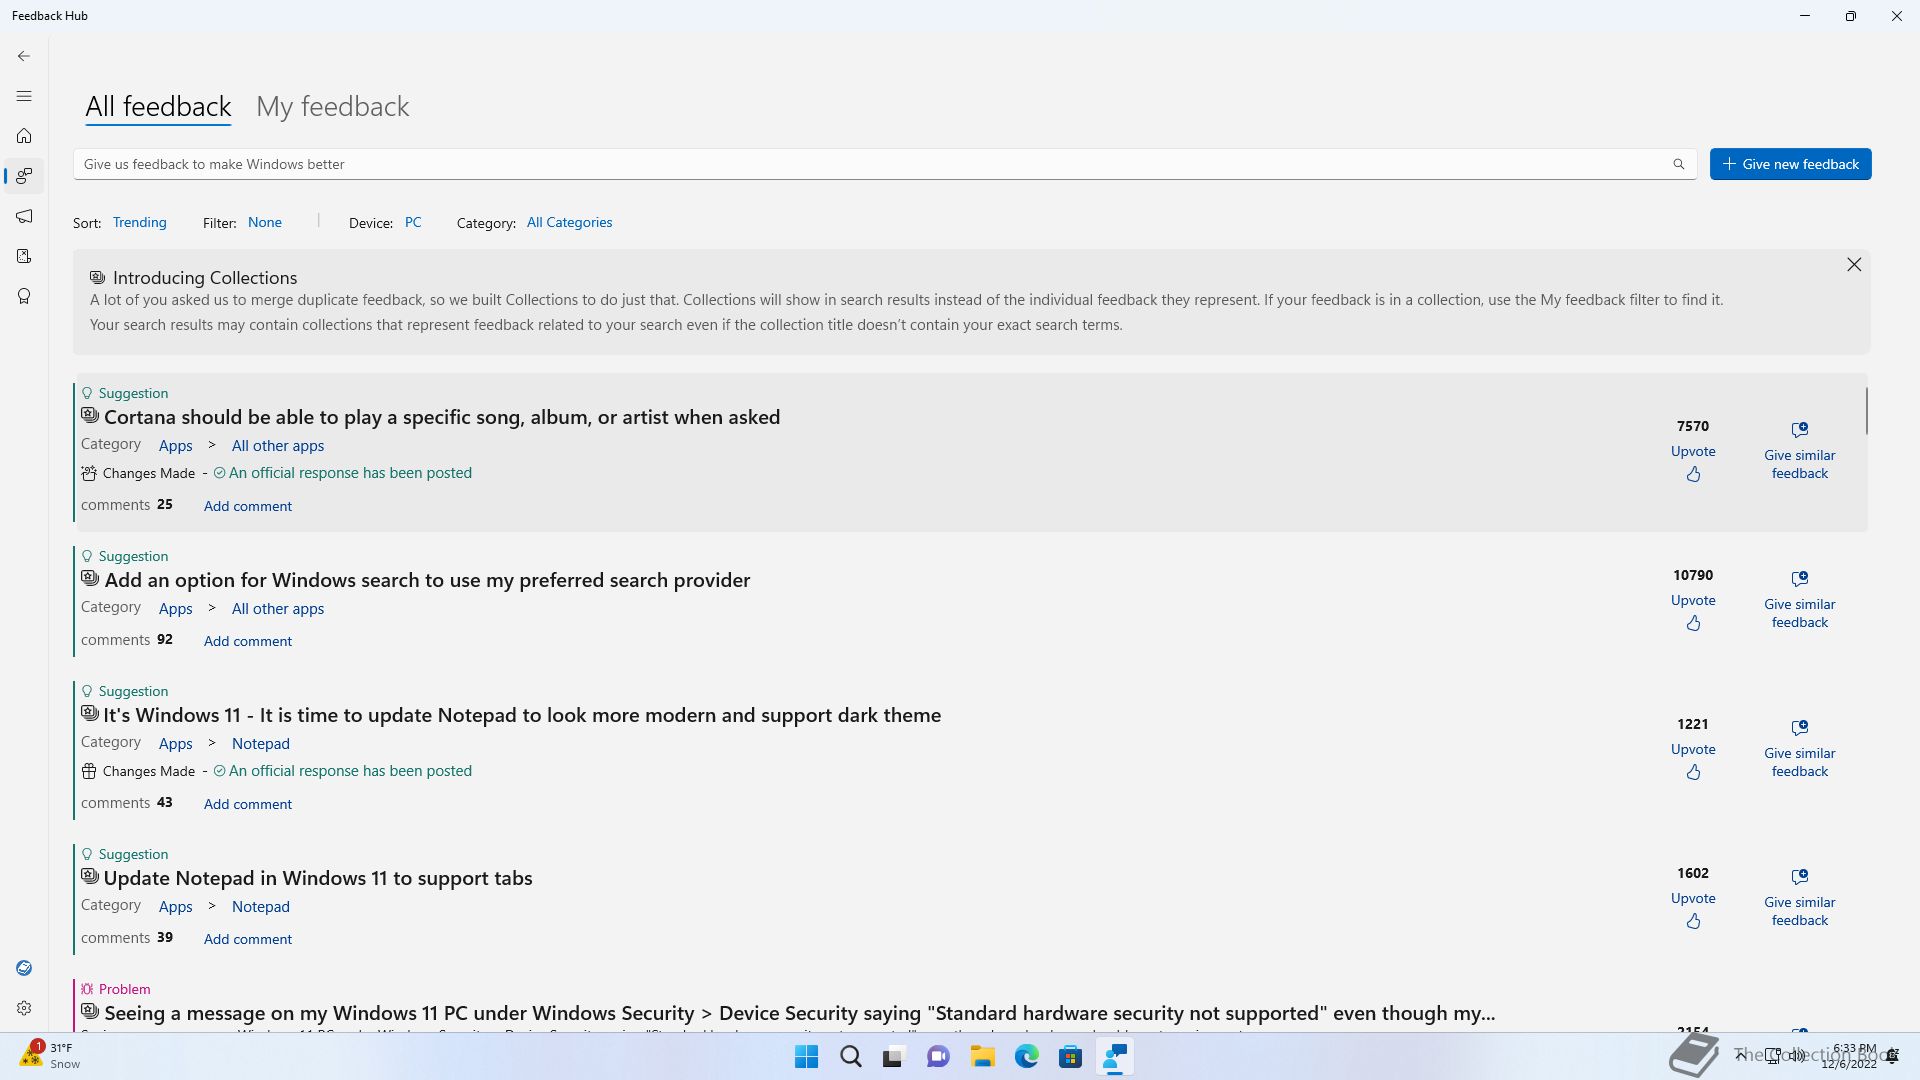Click Upvote label for 1602-vote suggestion

click(1693, 898)
